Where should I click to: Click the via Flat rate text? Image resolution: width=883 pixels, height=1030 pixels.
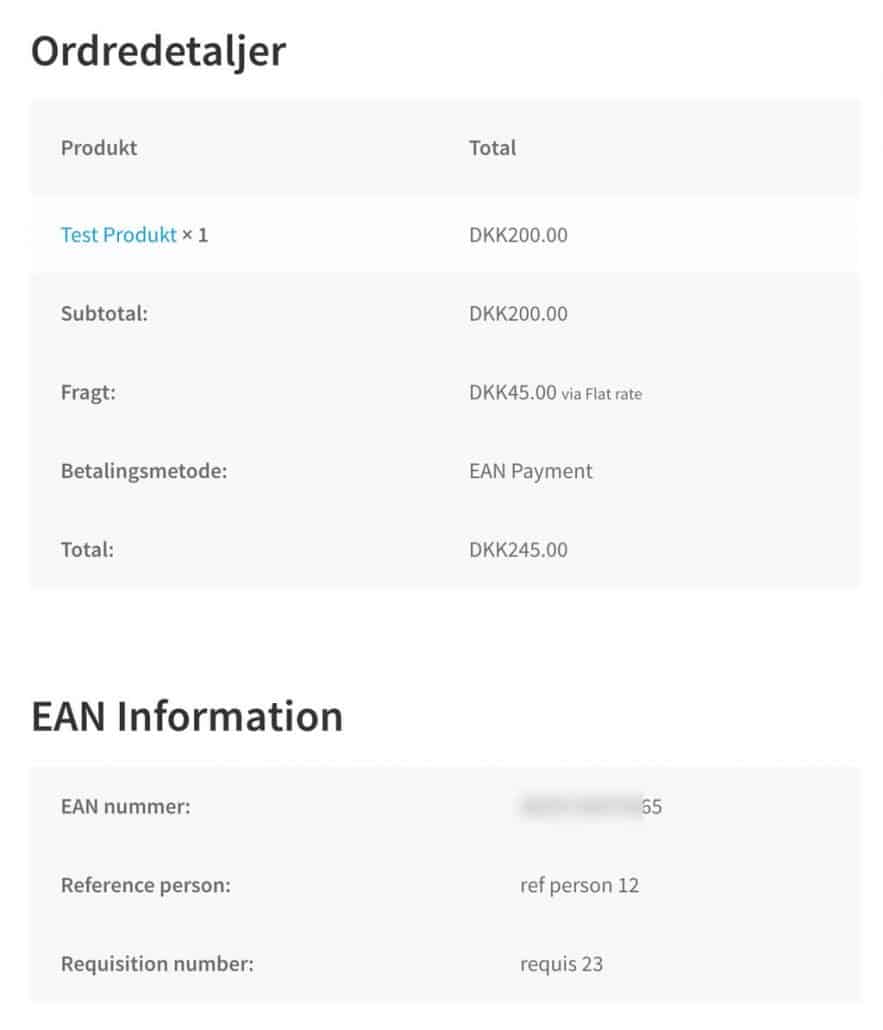pos(601,394)
